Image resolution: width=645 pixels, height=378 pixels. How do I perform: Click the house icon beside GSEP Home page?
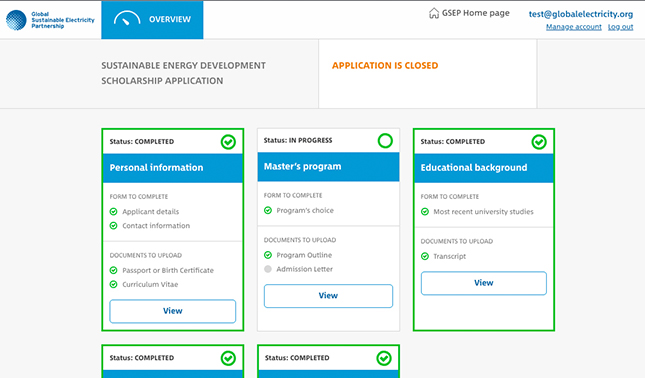434,13
